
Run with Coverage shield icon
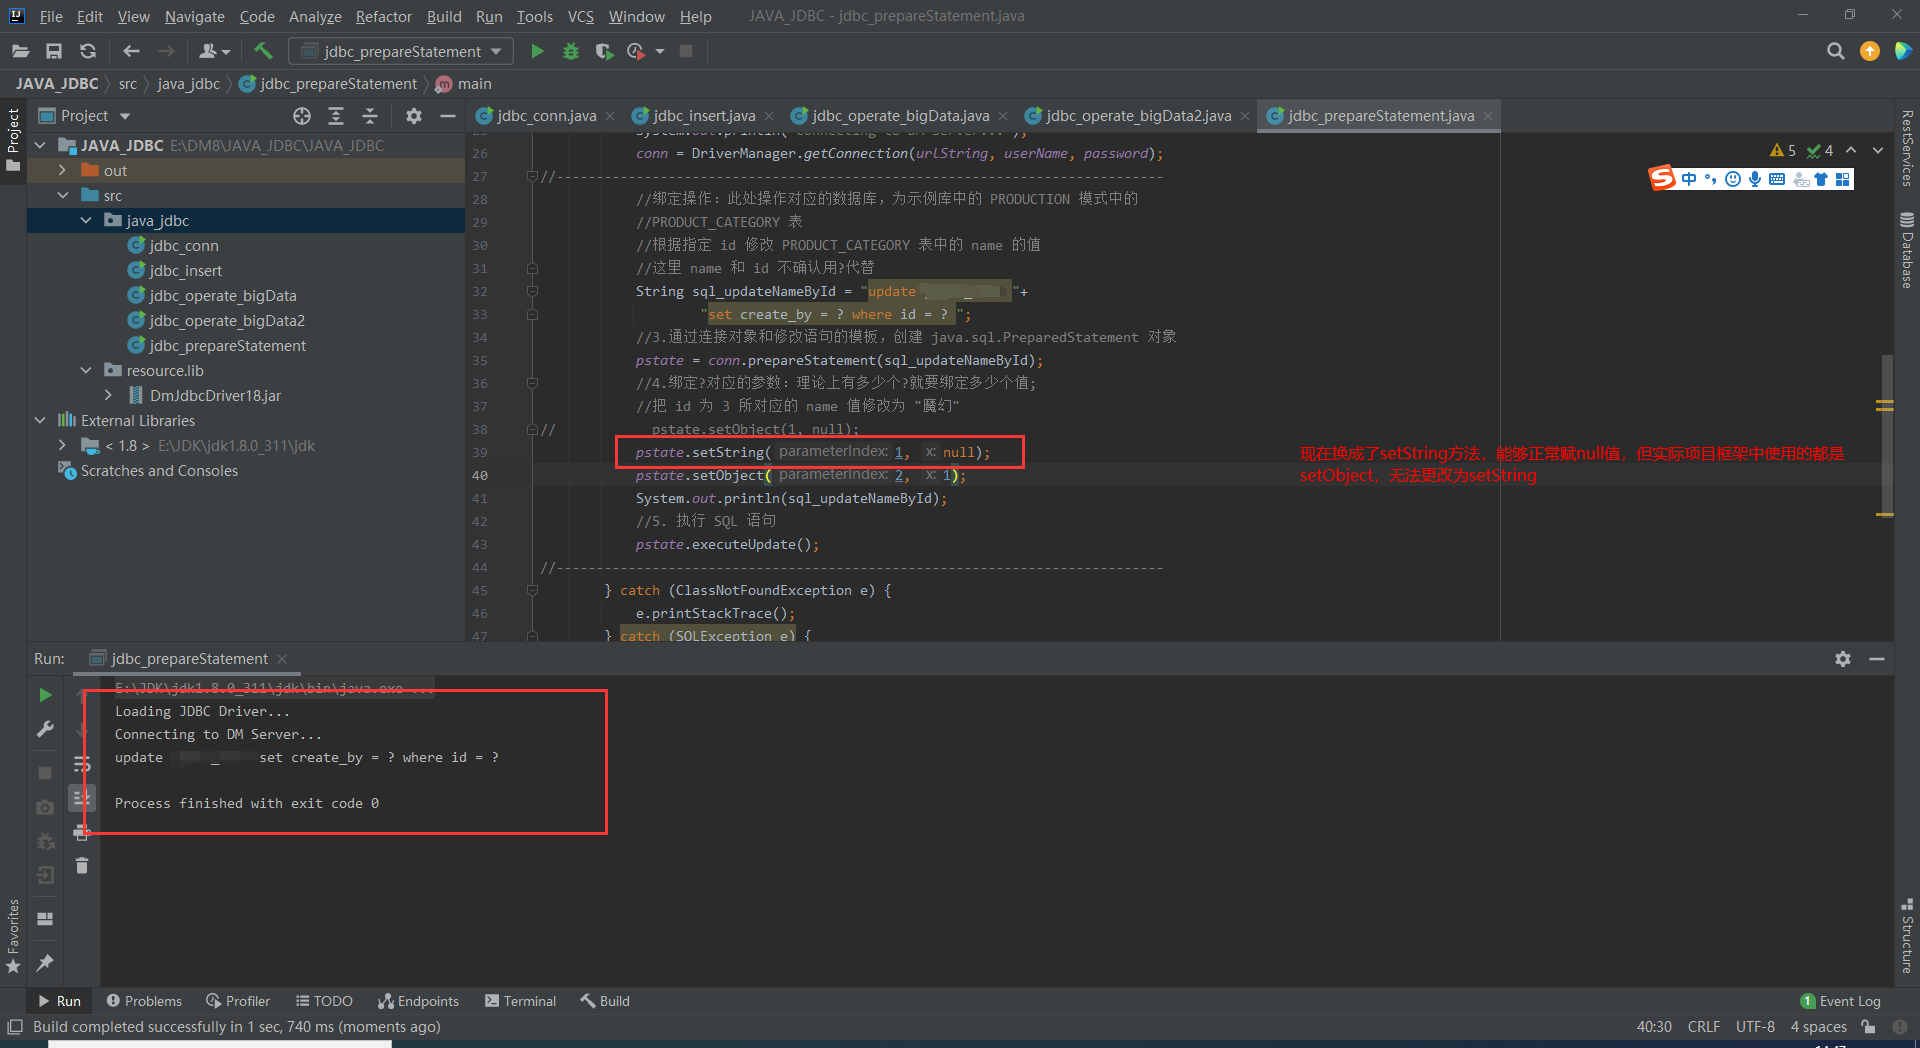pyautogui.click(x=604, y=51)
